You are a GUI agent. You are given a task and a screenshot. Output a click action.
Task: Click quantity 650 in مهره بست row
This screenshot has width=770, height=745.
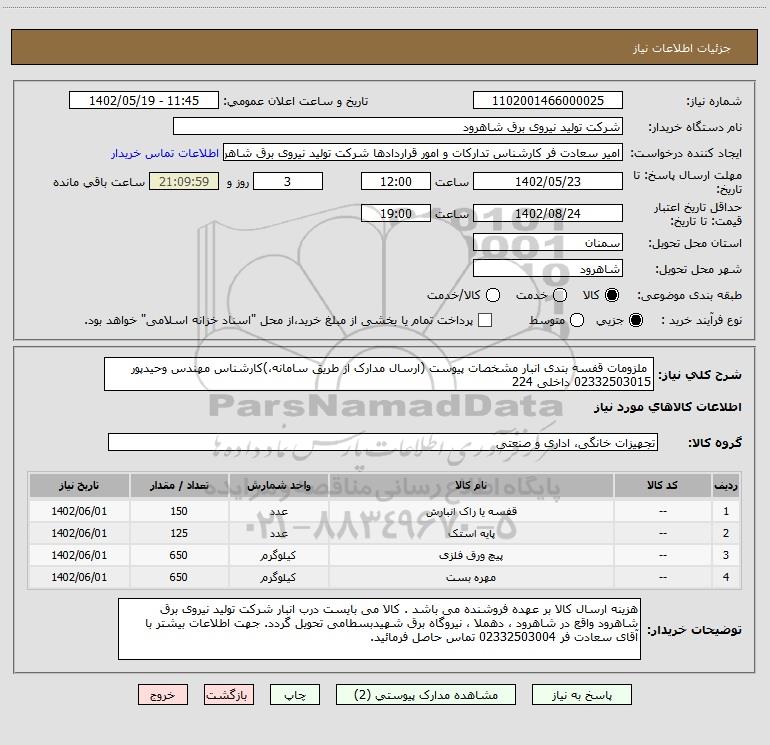pos(179,578)
